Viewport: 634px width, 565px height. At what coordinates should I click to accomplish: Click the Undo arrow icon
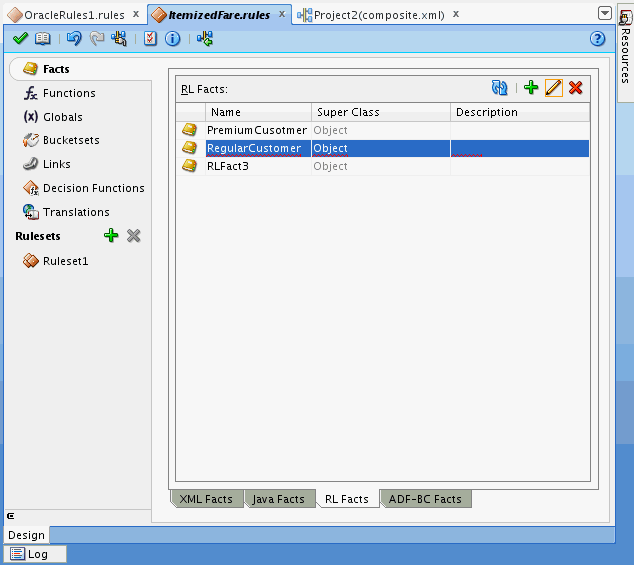(x=74, y=39)
